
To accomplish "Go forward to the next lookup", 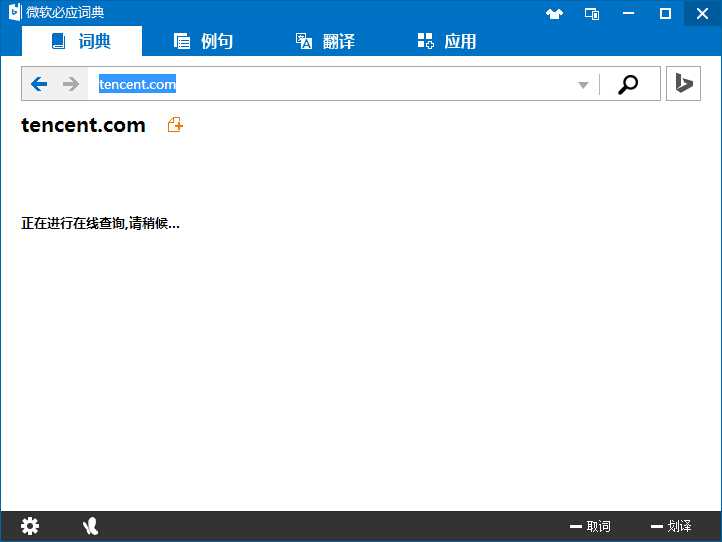I will 70,84.
